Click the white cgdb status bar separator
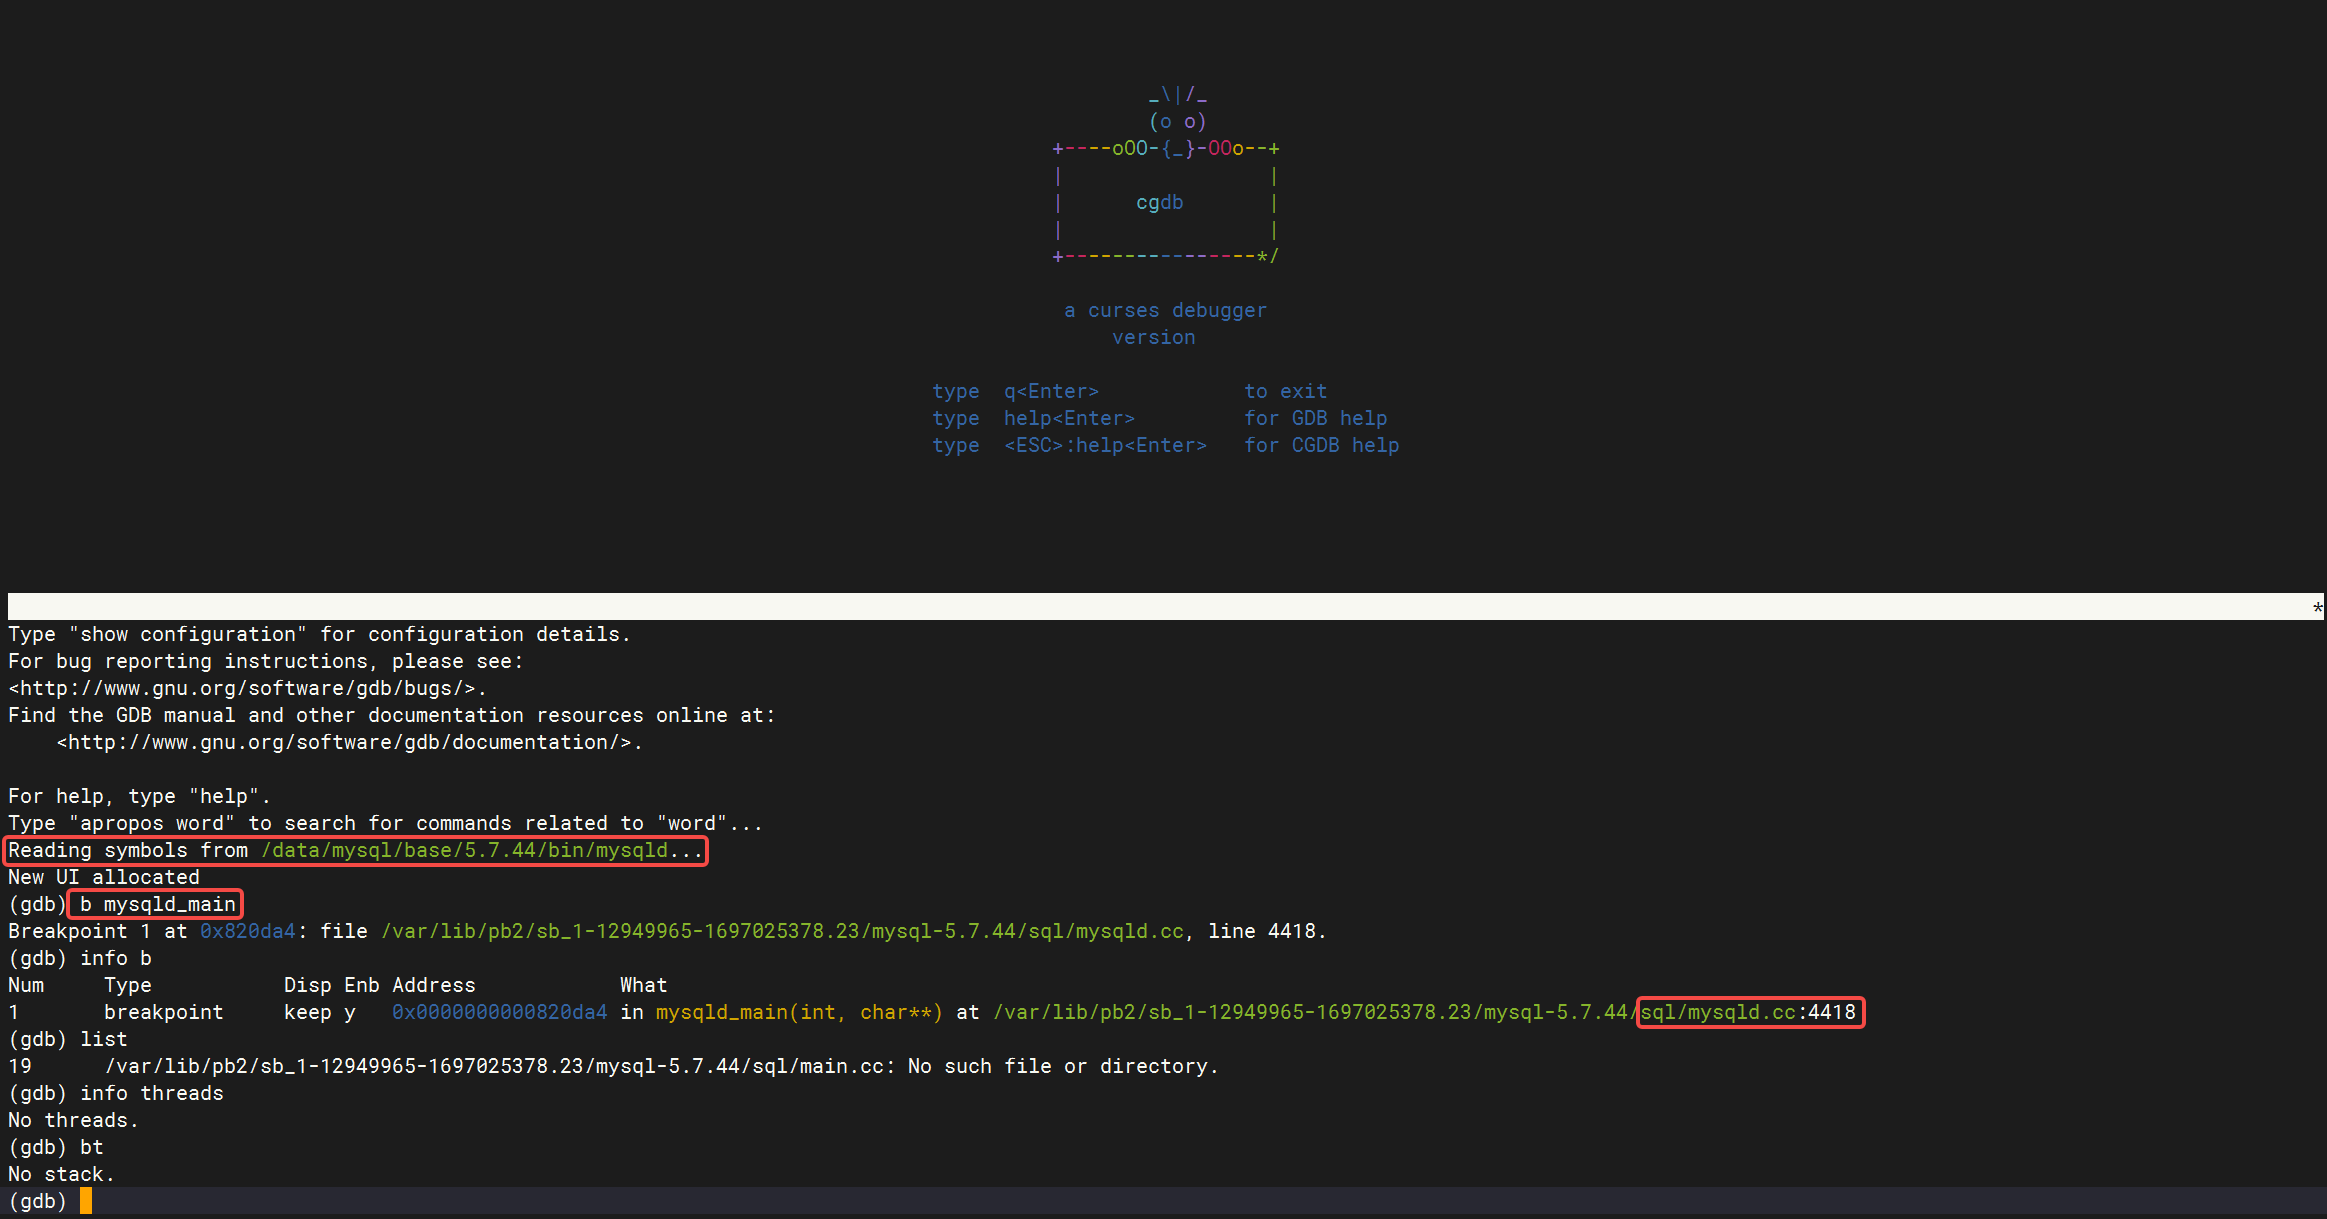This screenshot has width=2327, height=1219. pyautogui.click(x=1160, y=607)
